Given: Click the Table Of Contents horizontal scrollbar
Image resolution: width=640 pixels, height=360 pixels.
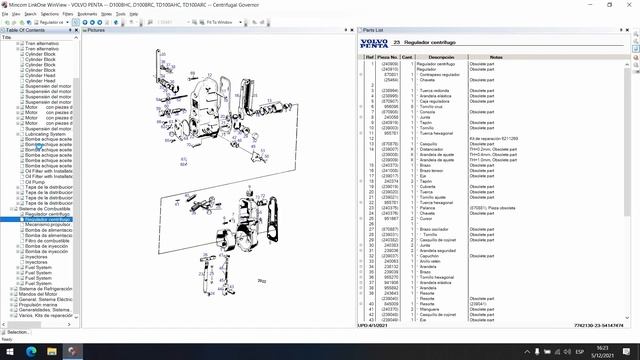Looking at the screenshot, I should point(24,324).
